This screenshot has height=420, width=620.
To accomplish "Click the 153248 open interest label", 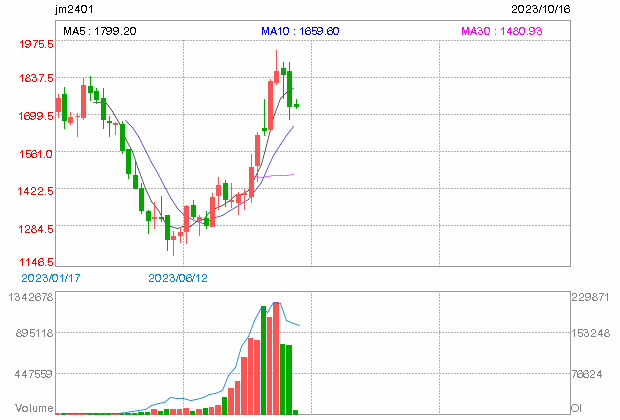I will pyautogui.click(x=591, y=333).
